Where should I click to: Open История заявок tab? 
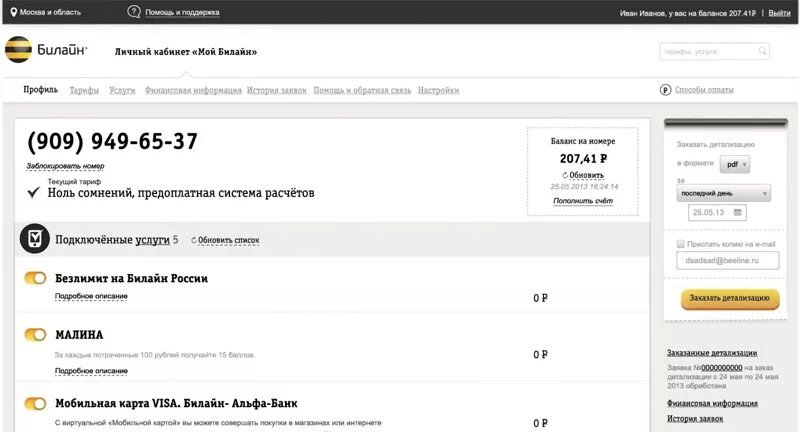point(277,90)
